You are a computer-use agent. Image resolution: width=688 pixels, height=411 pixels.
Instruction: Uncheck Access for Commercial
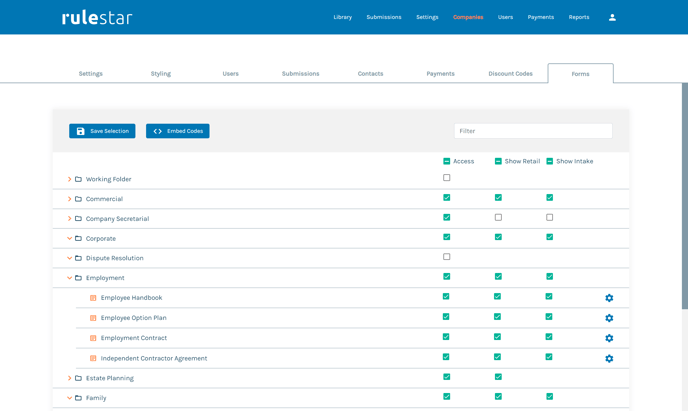point(447,197)
